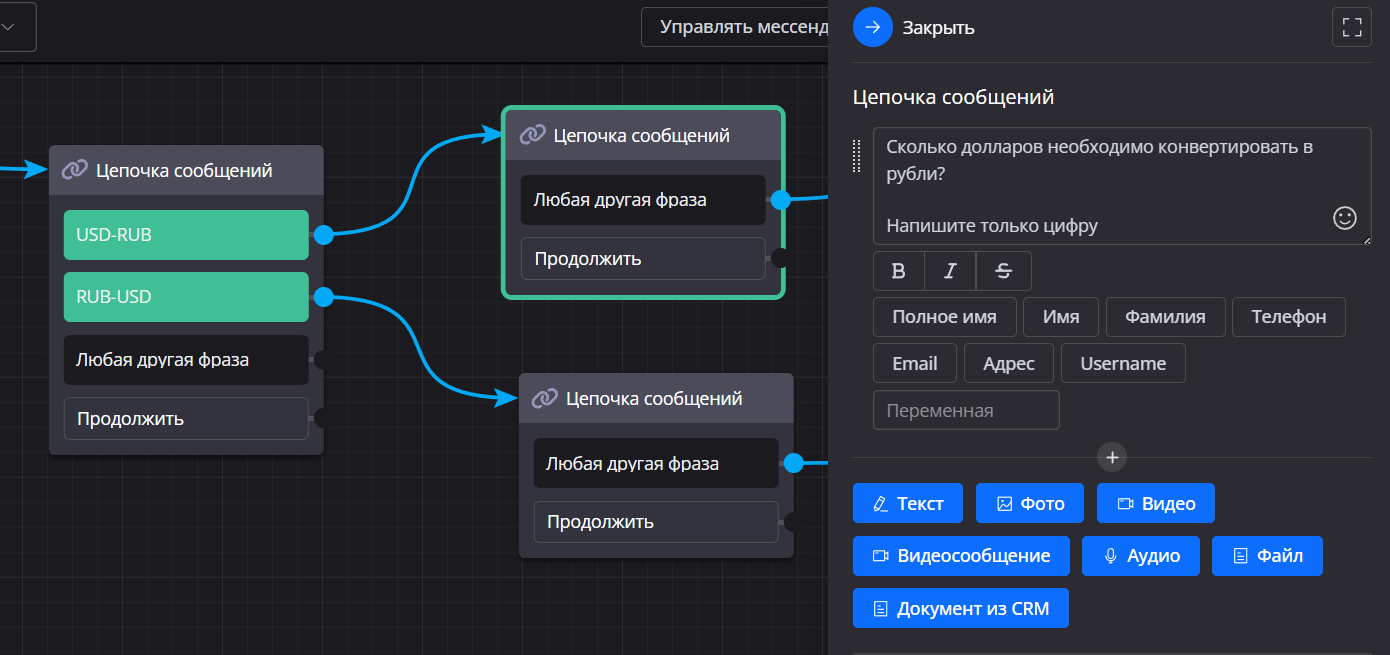
Task: Click the plus icon below the variables
Action: [x=1112, y=457]
